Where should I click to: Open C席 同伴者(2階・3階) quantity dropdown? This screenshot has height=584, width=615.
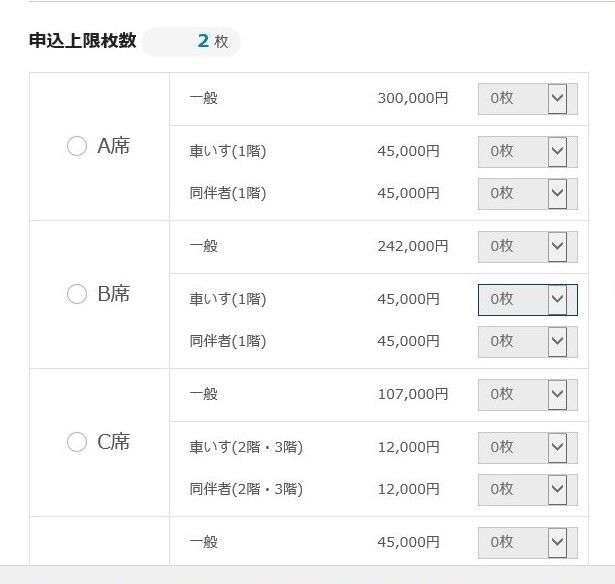pos(528,489)
